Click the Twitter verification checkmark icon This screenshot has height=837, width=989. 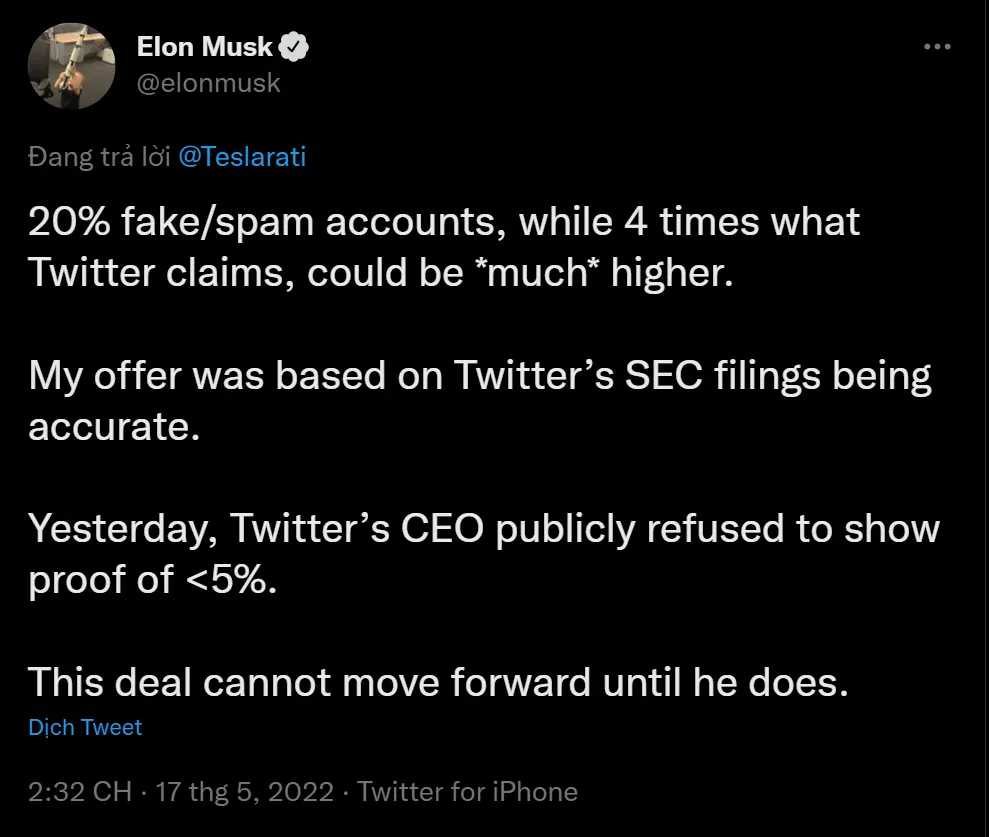click(x=293, y=45)
